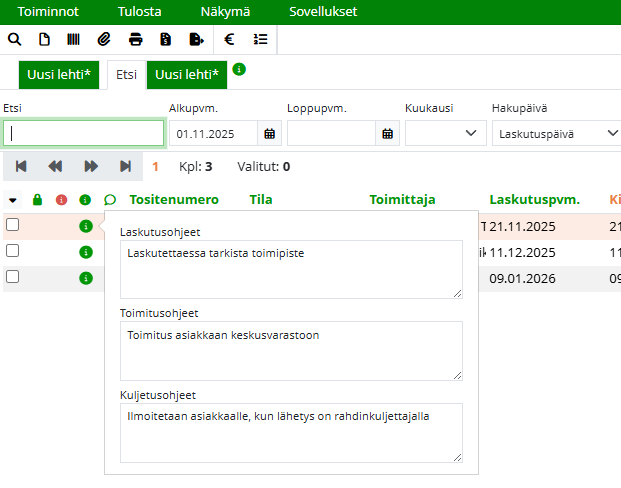Open the Alkupvm. calendar date picker
Image resolution: width=621 pixels, height=488 pixels.
pyautogui.click(x=269, y=133)
